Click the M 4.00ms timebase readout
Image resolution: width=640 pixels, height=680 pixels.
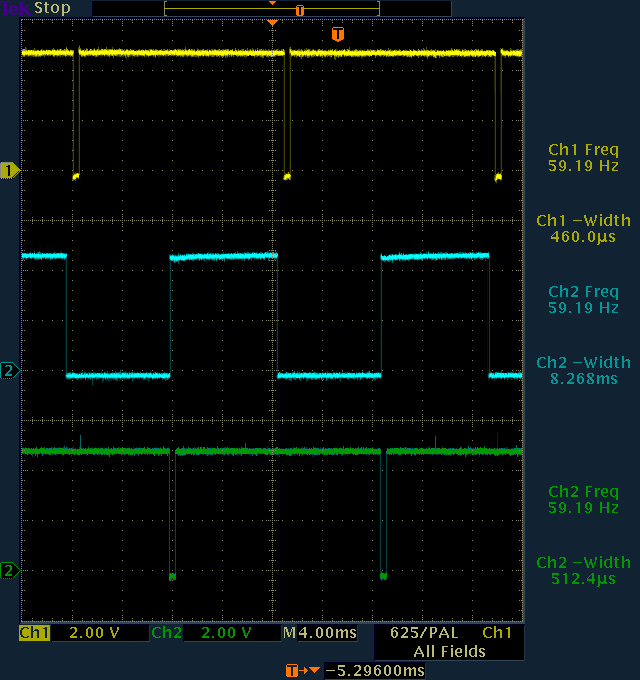click(320, 633)
